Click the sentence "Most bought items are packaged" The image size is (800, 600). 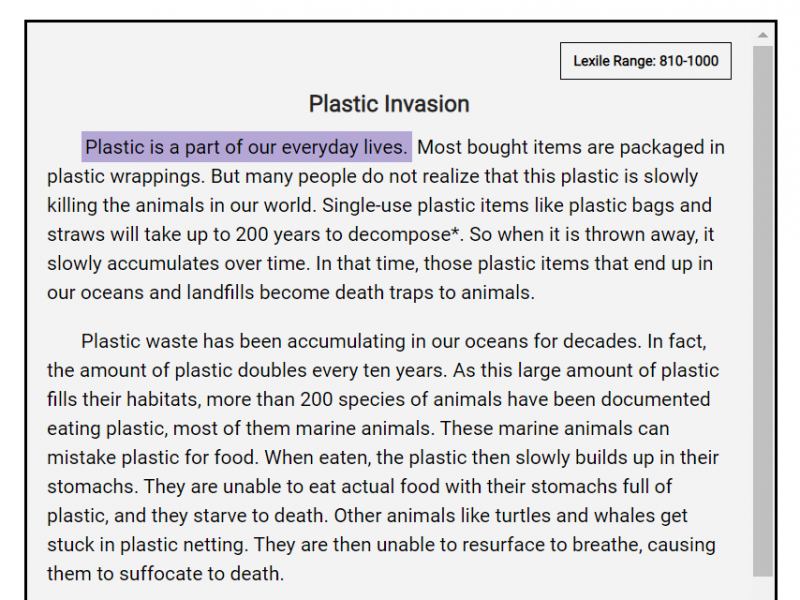(540, 148)
